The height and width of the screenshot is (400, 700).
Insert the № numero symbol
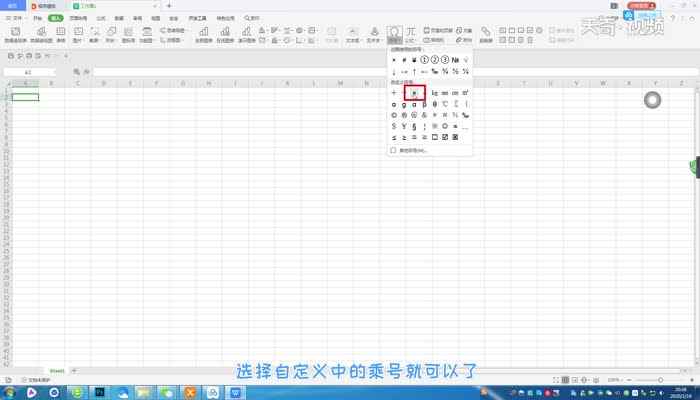(x=455, y=60)
